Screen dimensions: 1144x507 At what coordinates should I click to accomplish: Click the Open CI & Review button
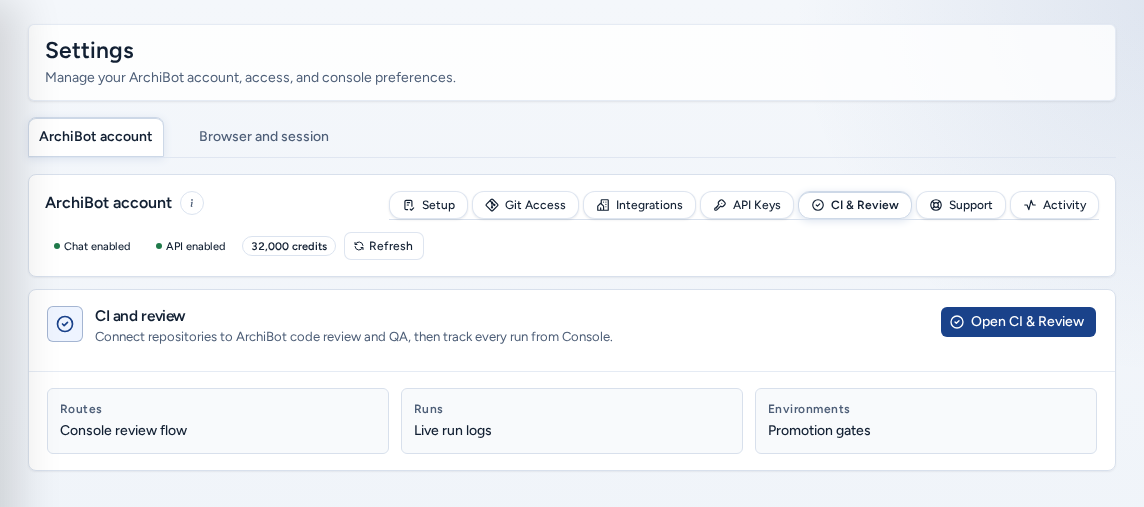pos(1018,322)
